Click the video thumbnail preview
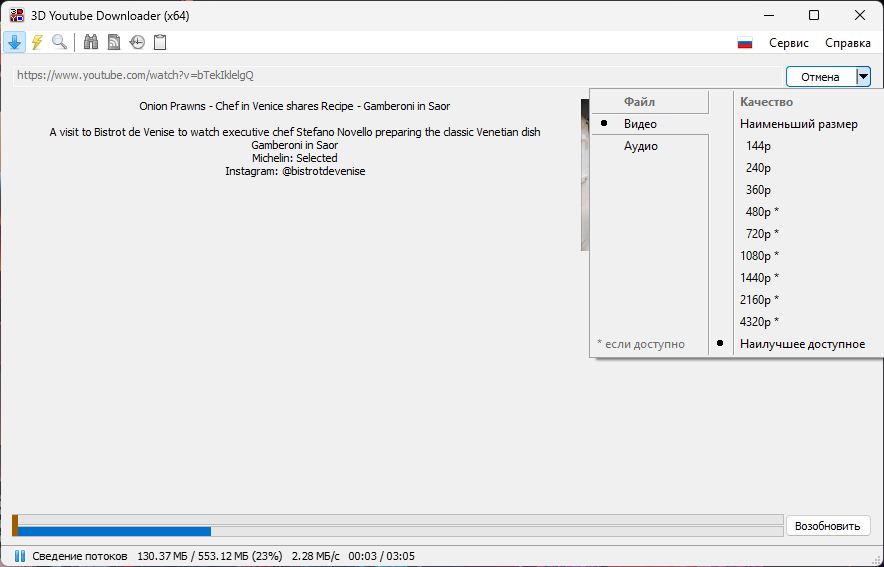The width and height of the screenshot is (884, 567). point(585,175)
